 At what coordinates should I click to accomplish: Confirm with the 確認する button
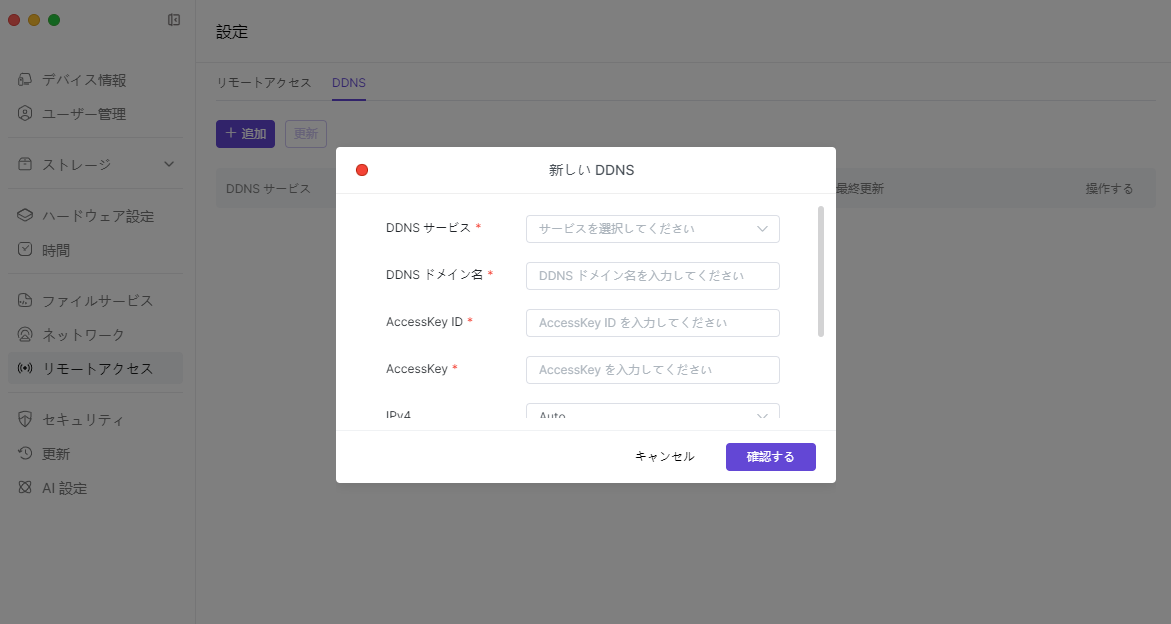(x=770, y=457)
